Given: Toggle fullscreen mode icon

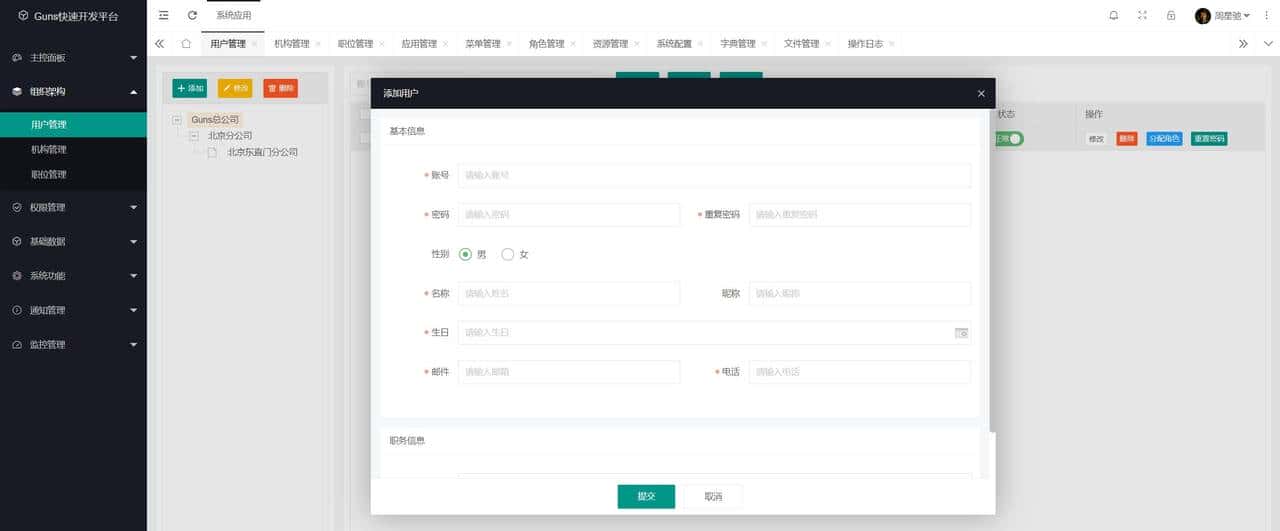Looking at the screenshot, I should click(1142, 15).
